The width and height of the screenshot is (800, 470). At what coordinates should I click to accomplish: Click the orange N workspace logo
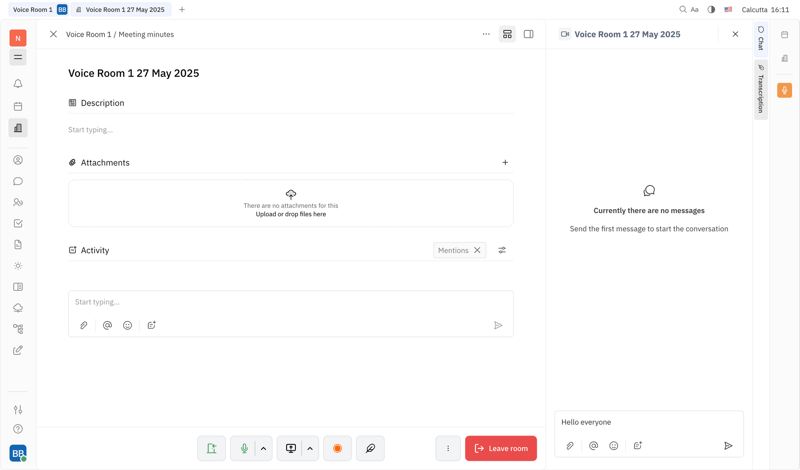[18, 38]
